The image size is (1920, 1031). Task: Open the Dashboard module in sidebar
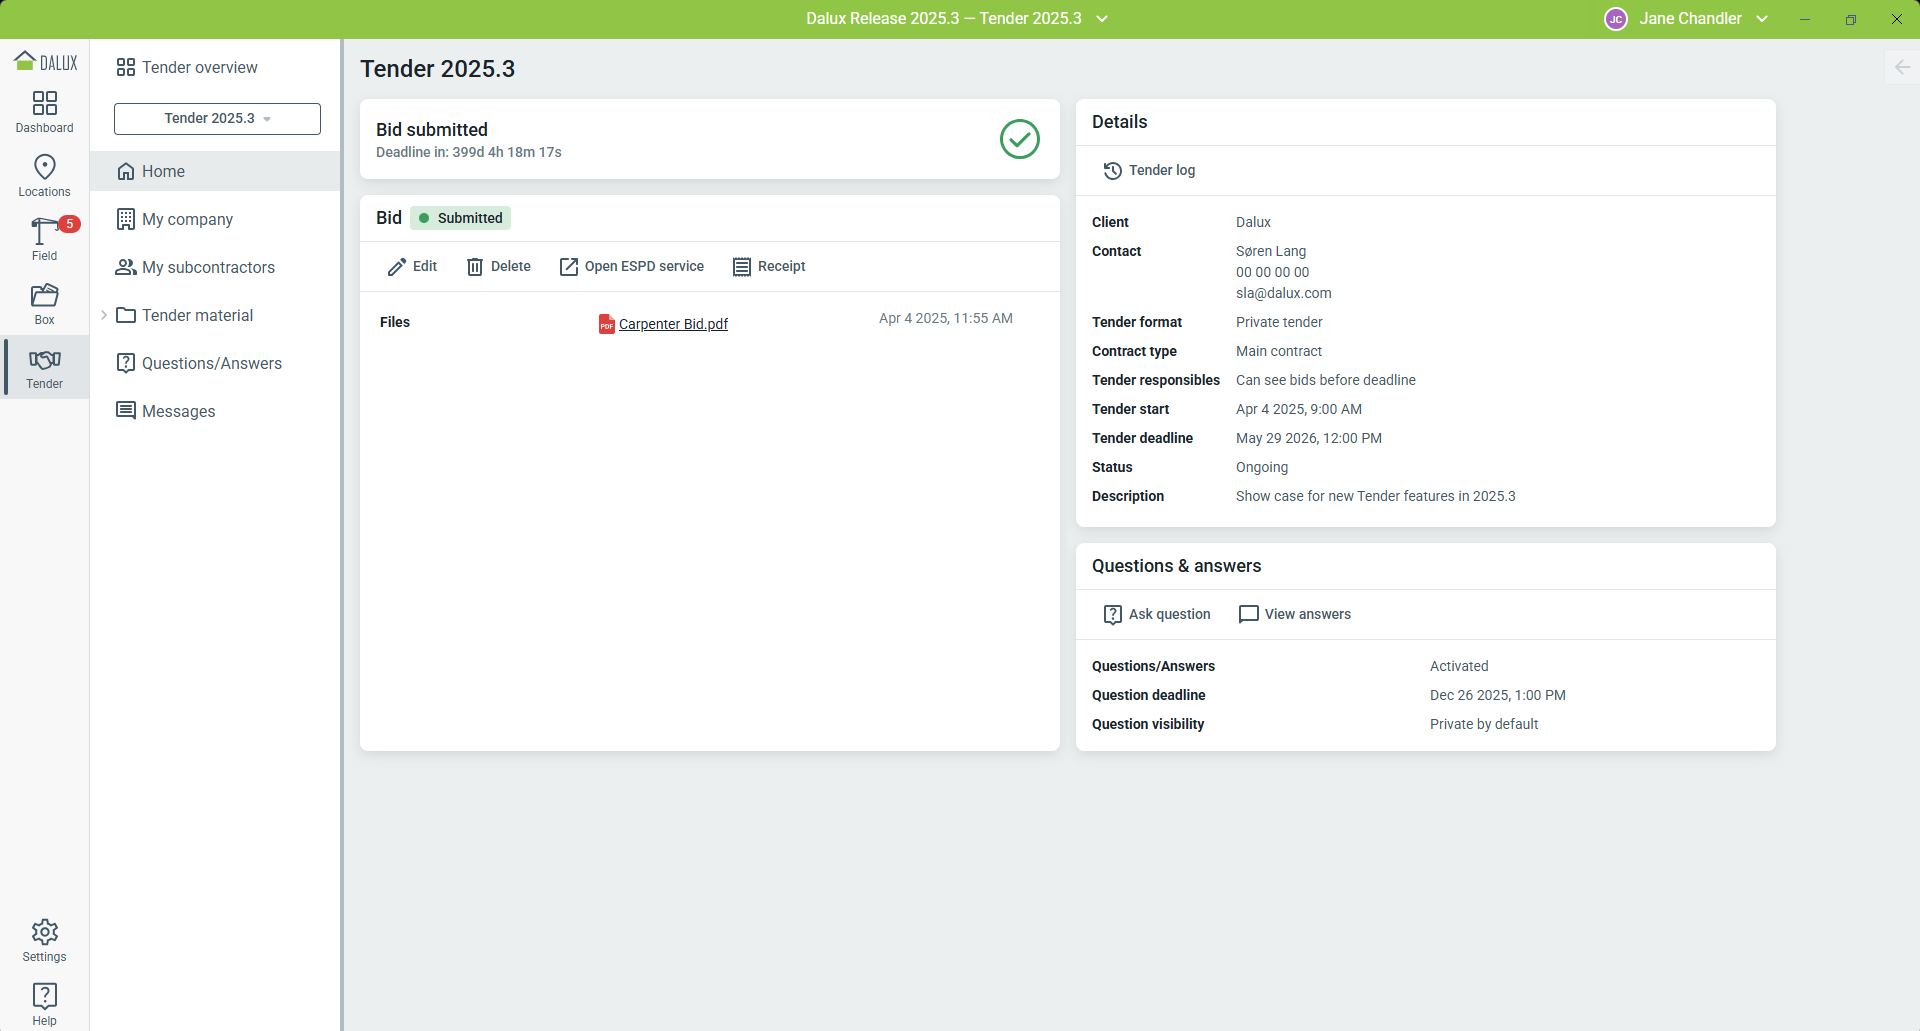[x=44, y=112]
